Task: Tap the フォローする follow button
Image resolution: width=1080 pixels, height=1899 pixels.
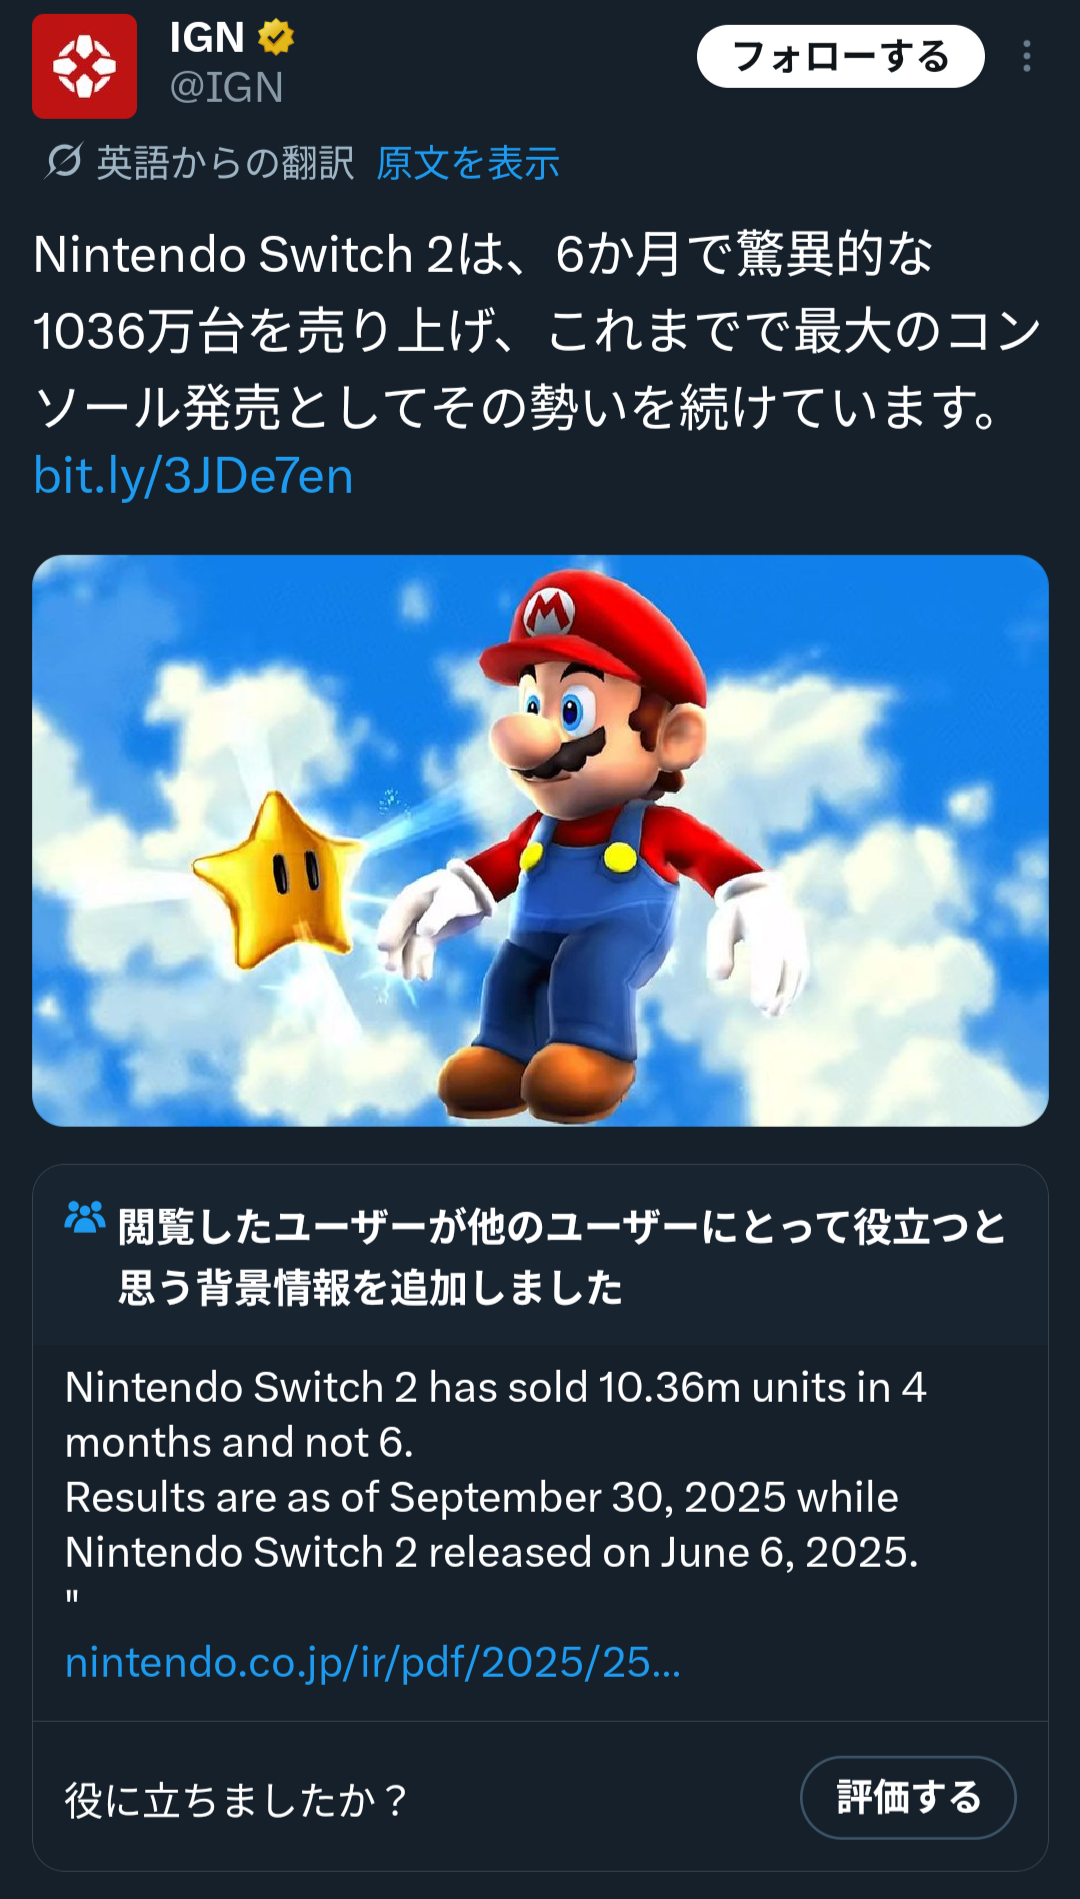Action: (840, 56)
